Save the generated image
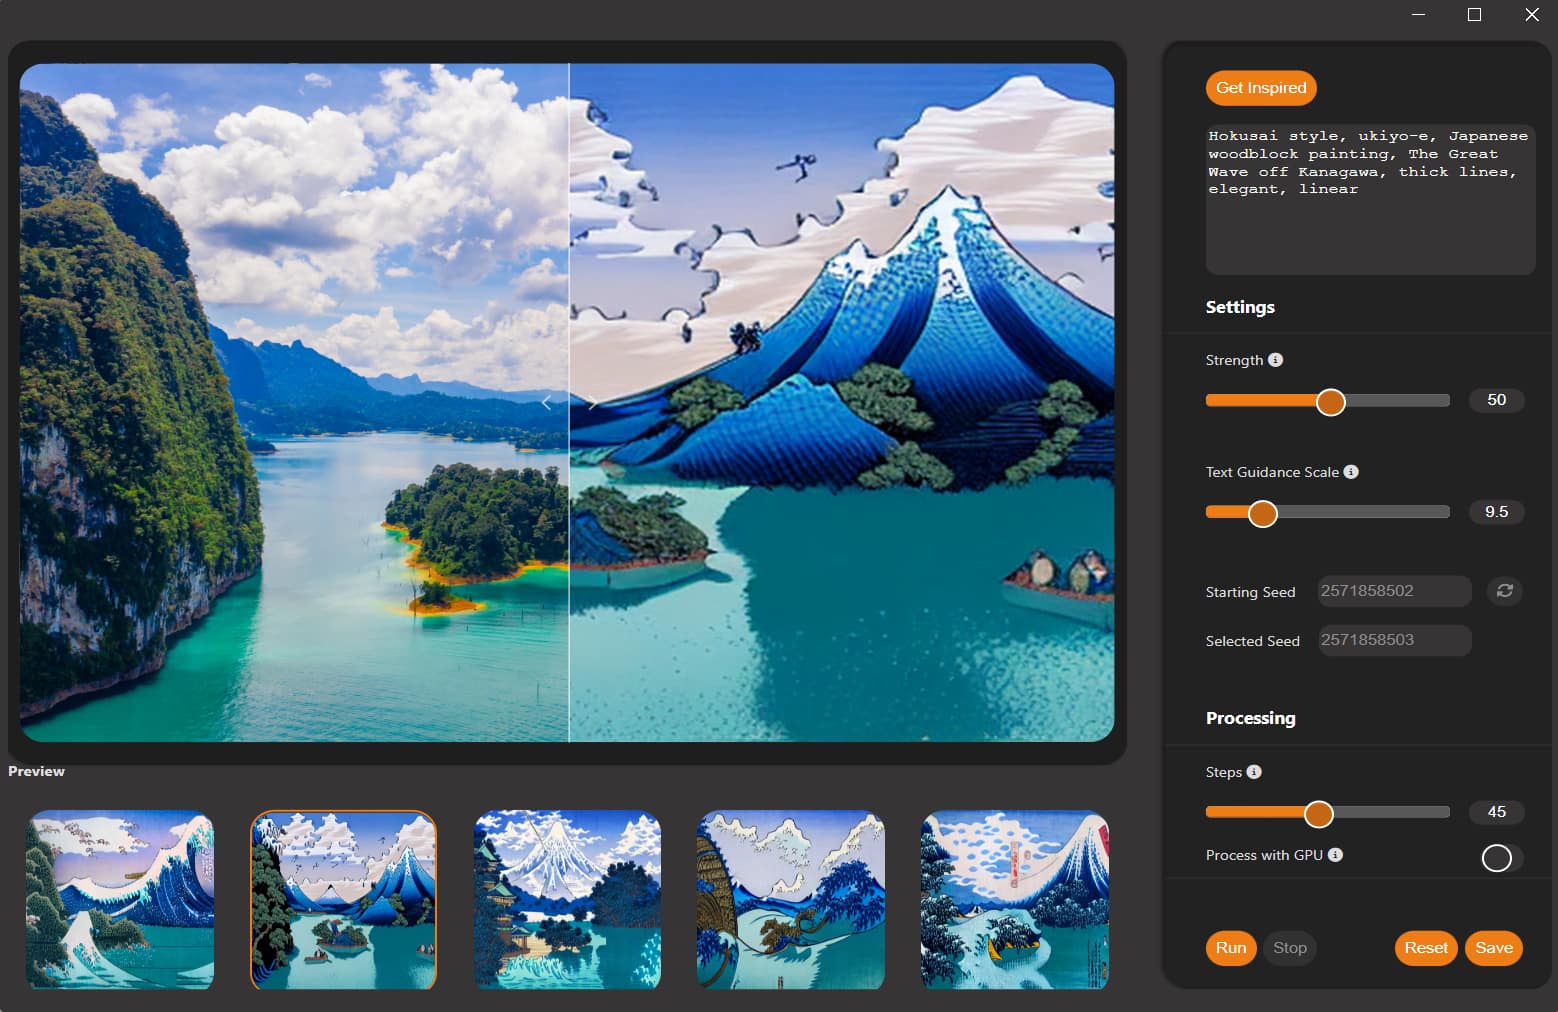 tap(1493, 947)
